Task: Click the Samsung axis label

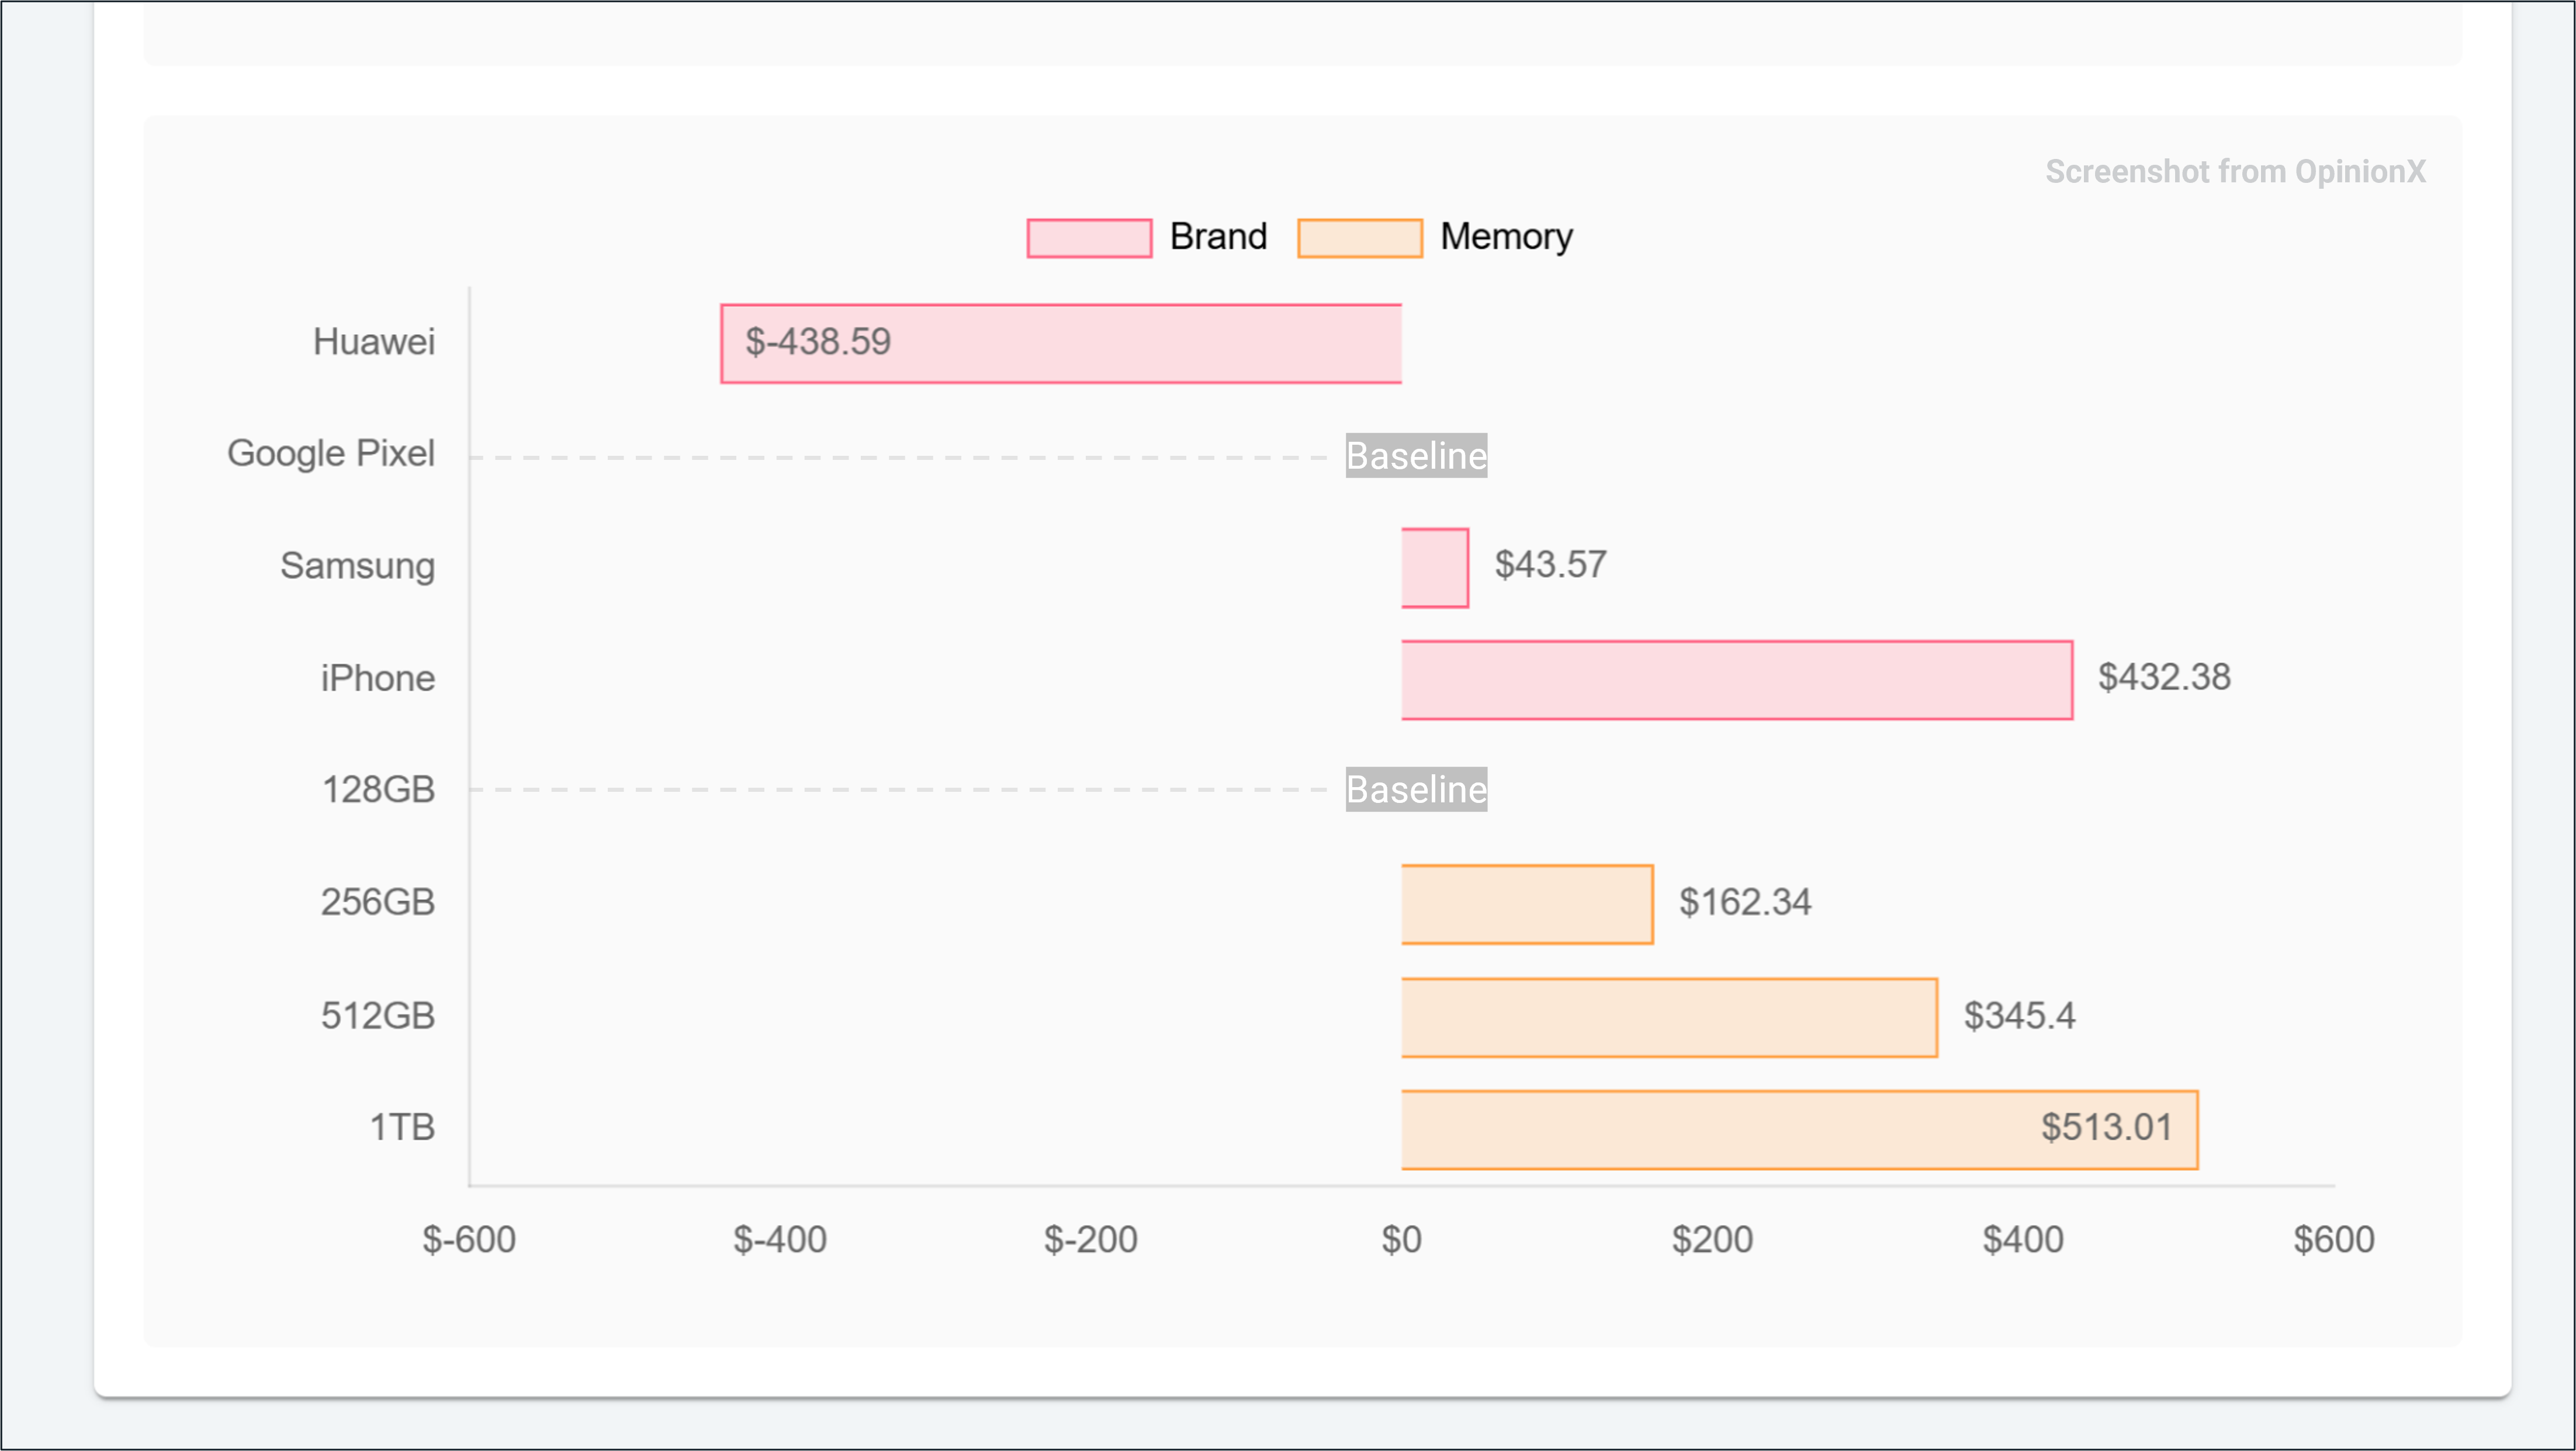Action: (x=358, y=567)
